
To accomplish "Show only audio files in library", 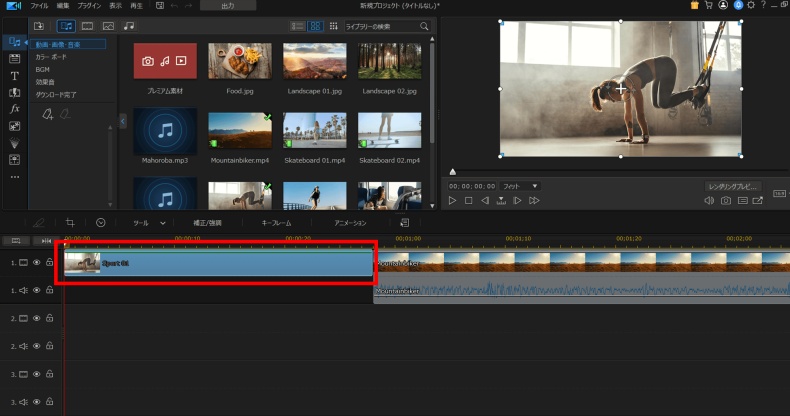I will click(128, 25).
